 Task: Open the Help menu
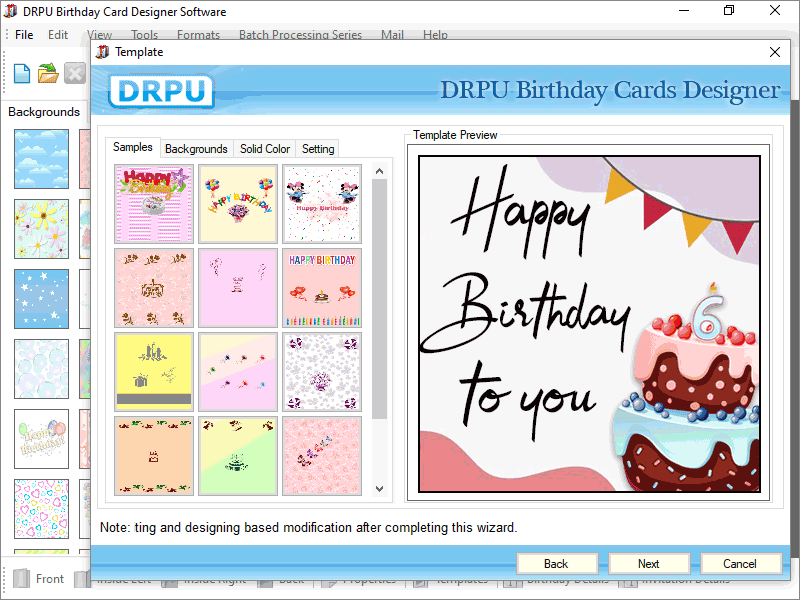(x=435, y=35)
